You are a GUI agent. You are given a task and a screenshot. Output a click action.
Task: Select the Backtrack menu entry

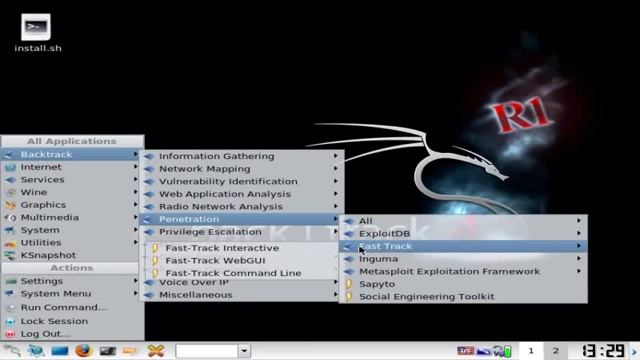(70, 154)
